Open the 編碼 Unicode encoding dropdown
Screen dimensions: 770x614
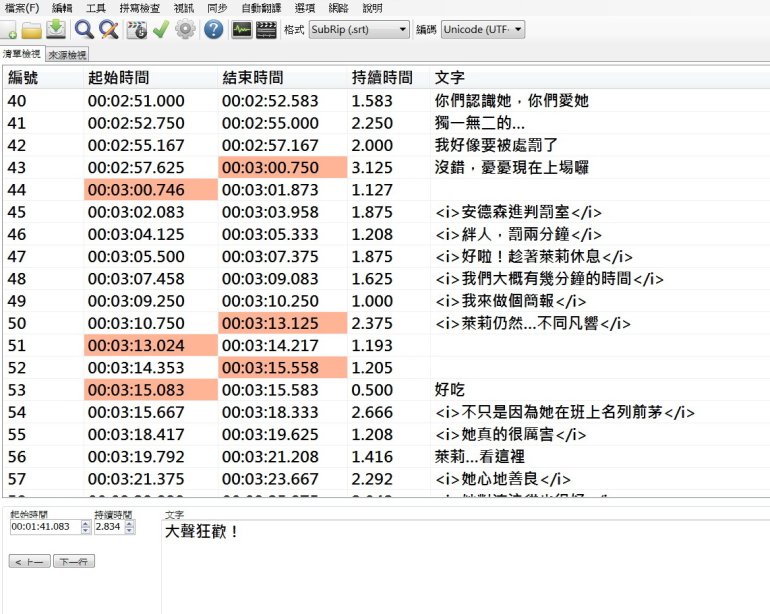[x=483, y=29]
